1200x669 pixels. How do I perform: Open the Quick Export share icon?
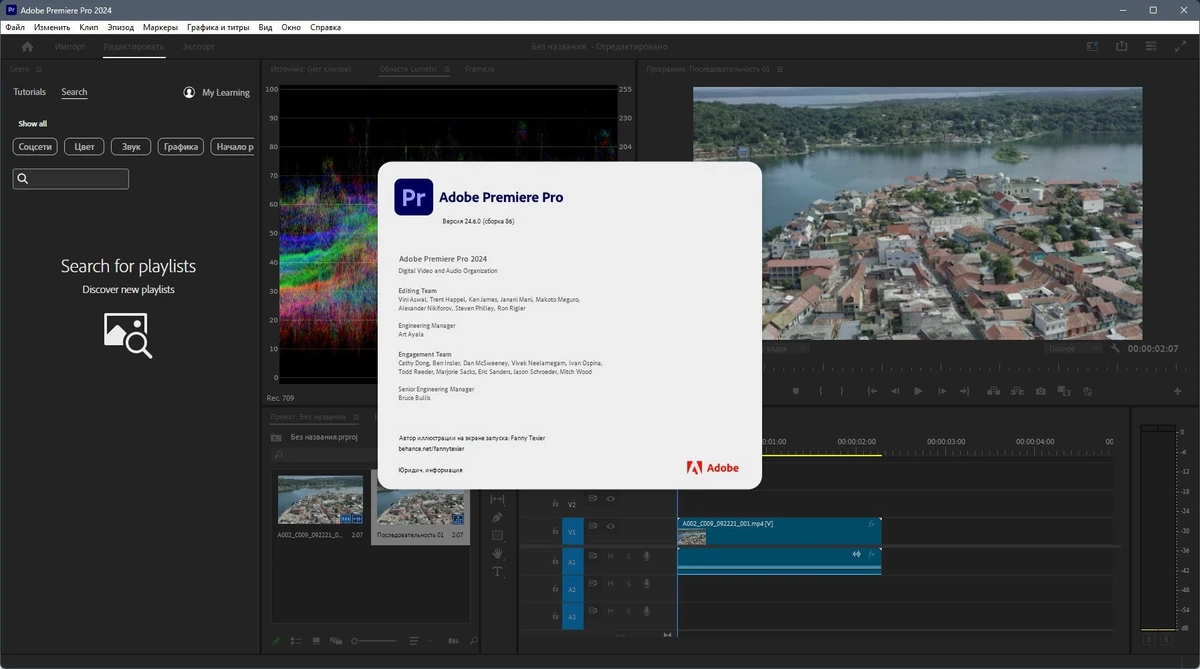1122,46
